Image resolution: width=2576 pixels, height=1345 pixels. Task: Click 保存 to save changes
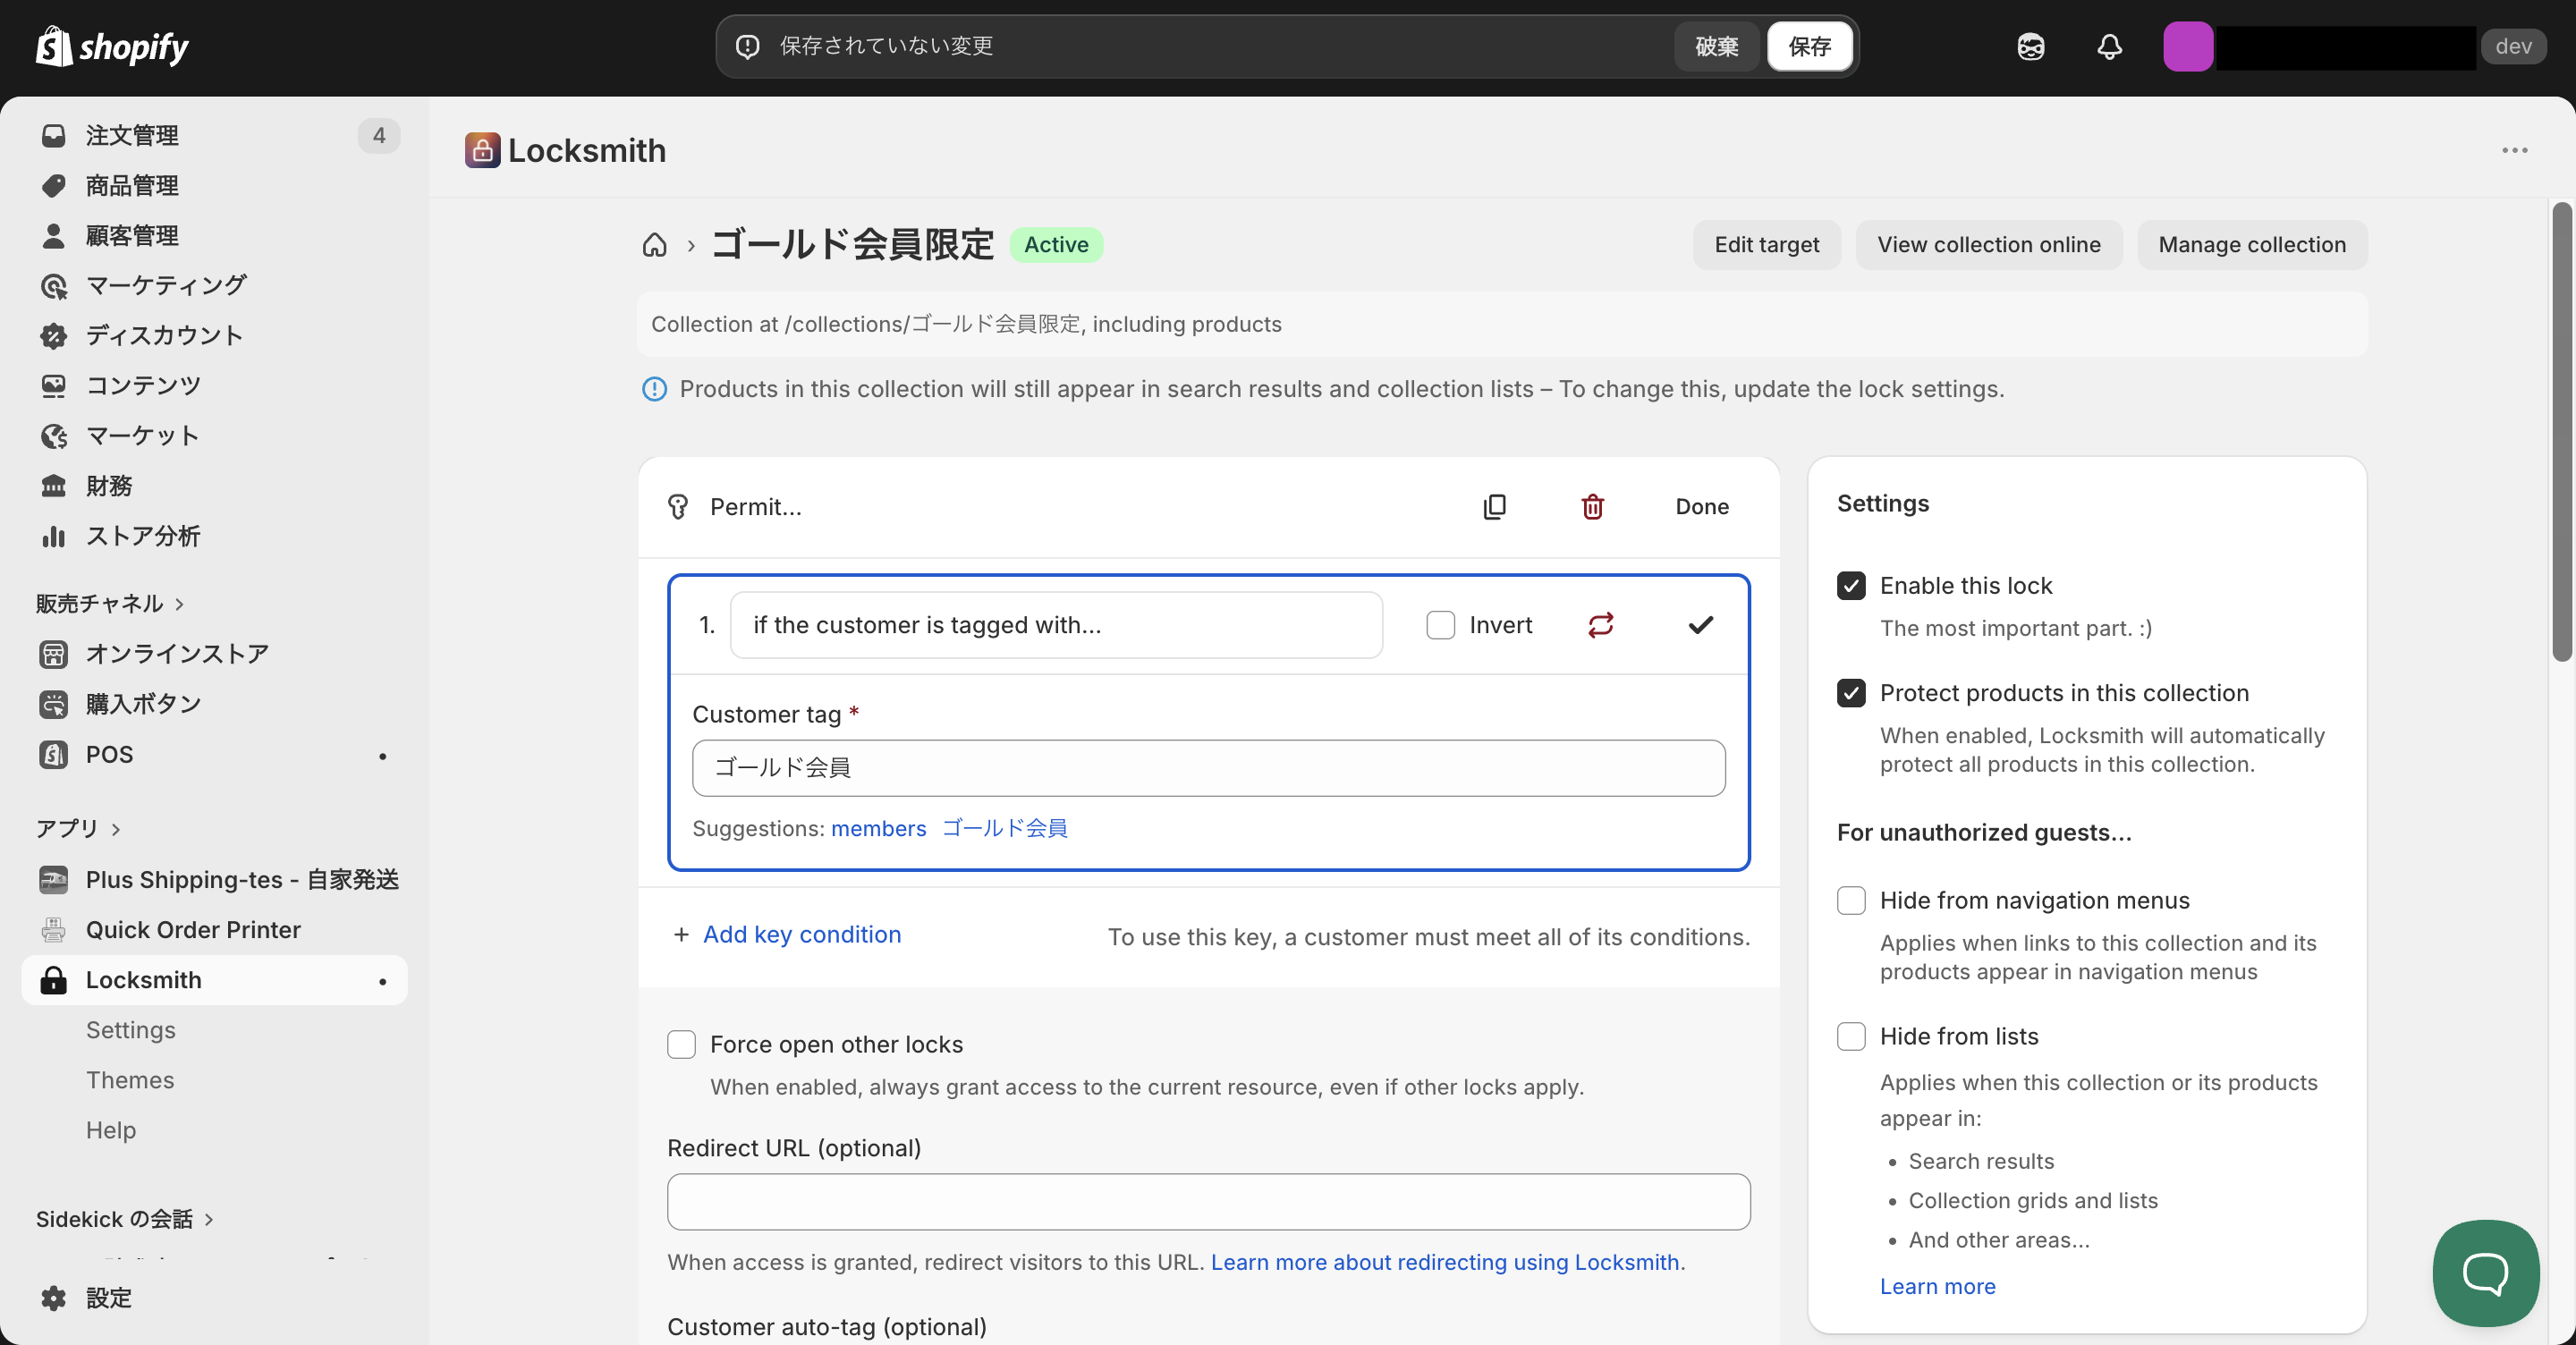tap(1809, 46)
